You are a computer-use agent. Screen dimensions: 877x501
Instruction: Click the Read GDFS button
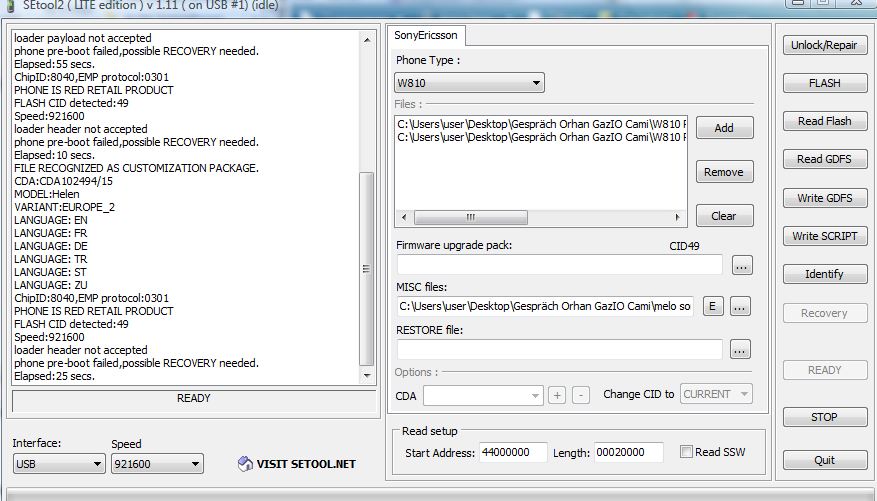[824, 159]
